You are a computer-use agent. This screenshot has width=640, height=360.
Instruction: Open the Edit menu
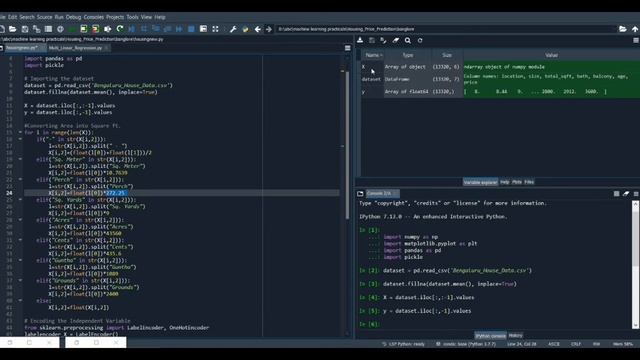pyautogui.click(x=12, y=17)
